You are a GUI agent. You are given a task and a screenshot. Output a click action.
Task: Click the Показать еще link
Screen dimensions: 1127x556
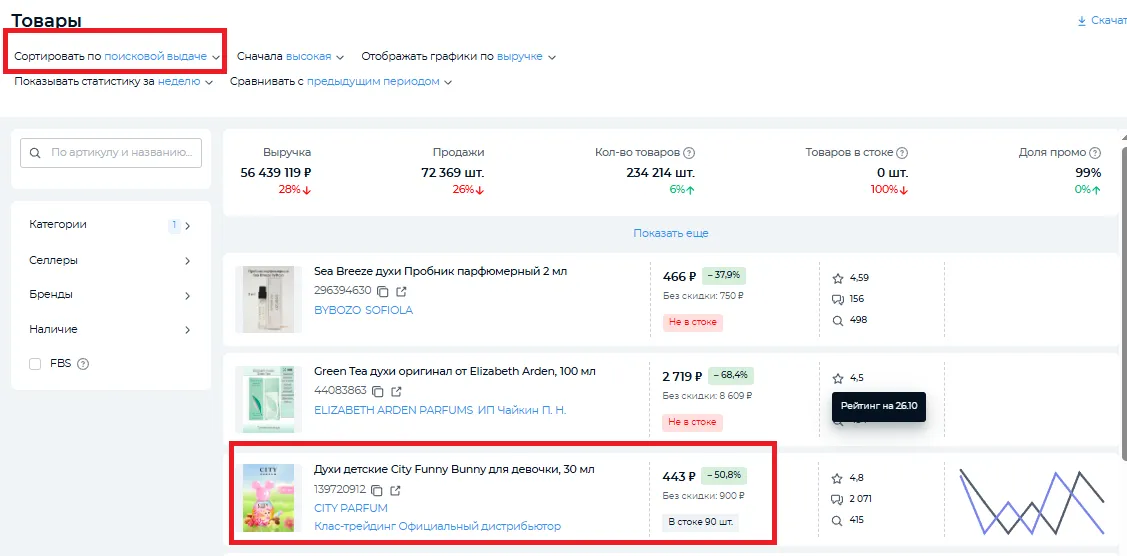[x=670, y=233]
